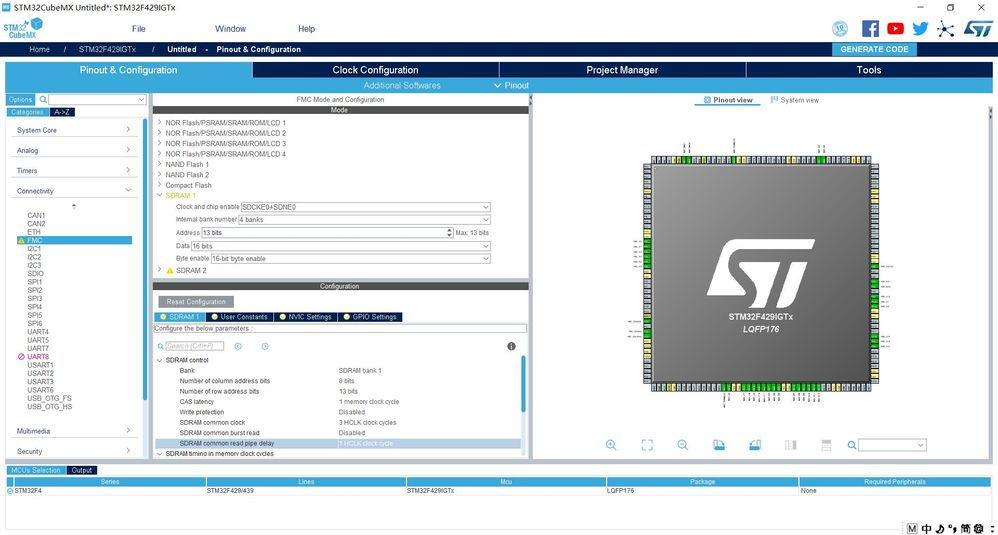Select the Pinout view mode

pos(727,100)
